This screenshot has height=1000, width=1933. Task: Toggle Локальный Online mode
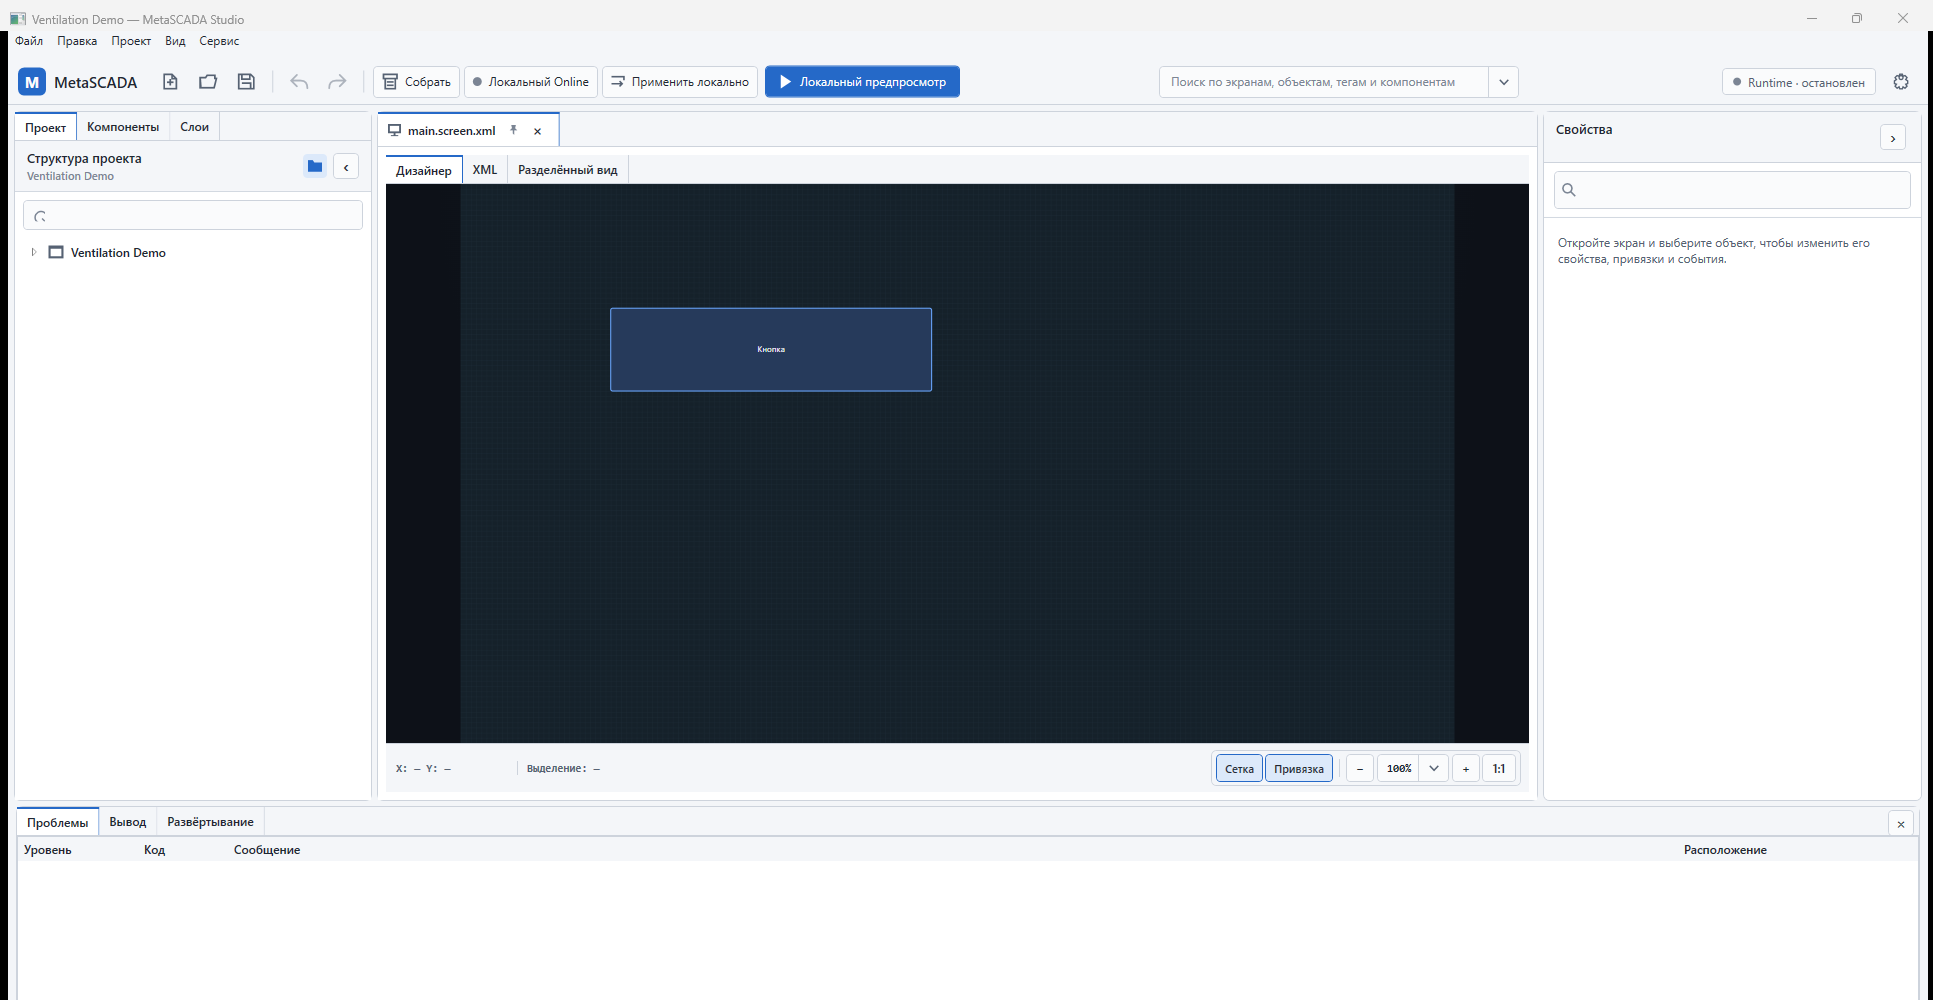coord(531,82)
